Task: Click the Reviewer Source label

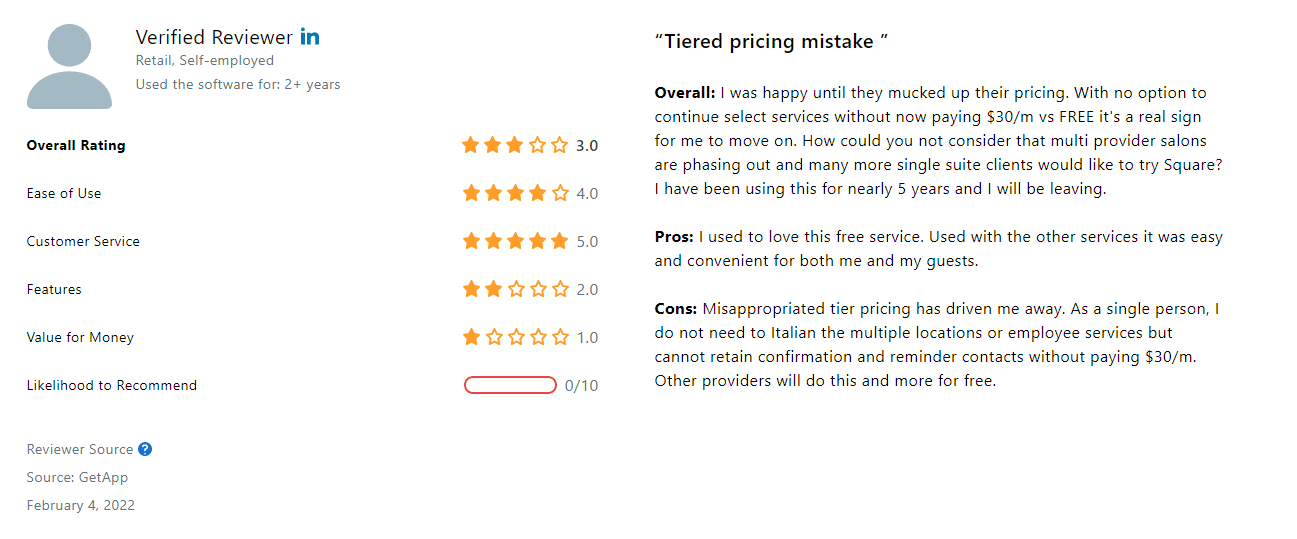Action: 80,449
